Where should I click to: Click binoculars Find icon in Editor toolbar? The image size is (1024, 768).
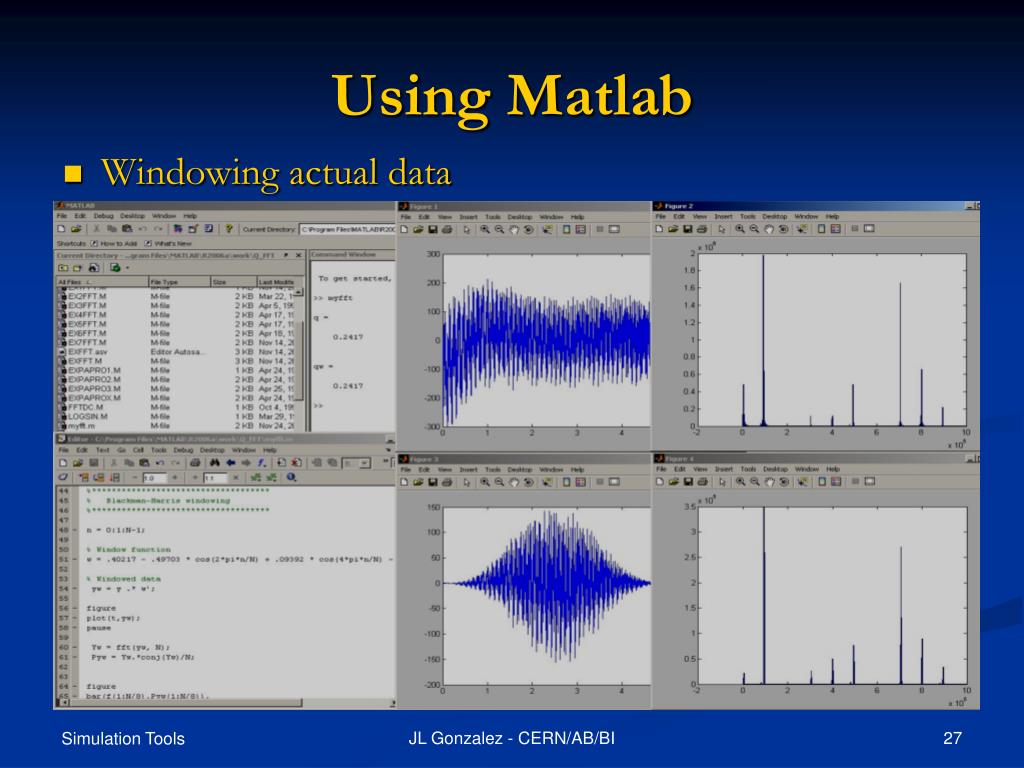click(x=215, y=462)
